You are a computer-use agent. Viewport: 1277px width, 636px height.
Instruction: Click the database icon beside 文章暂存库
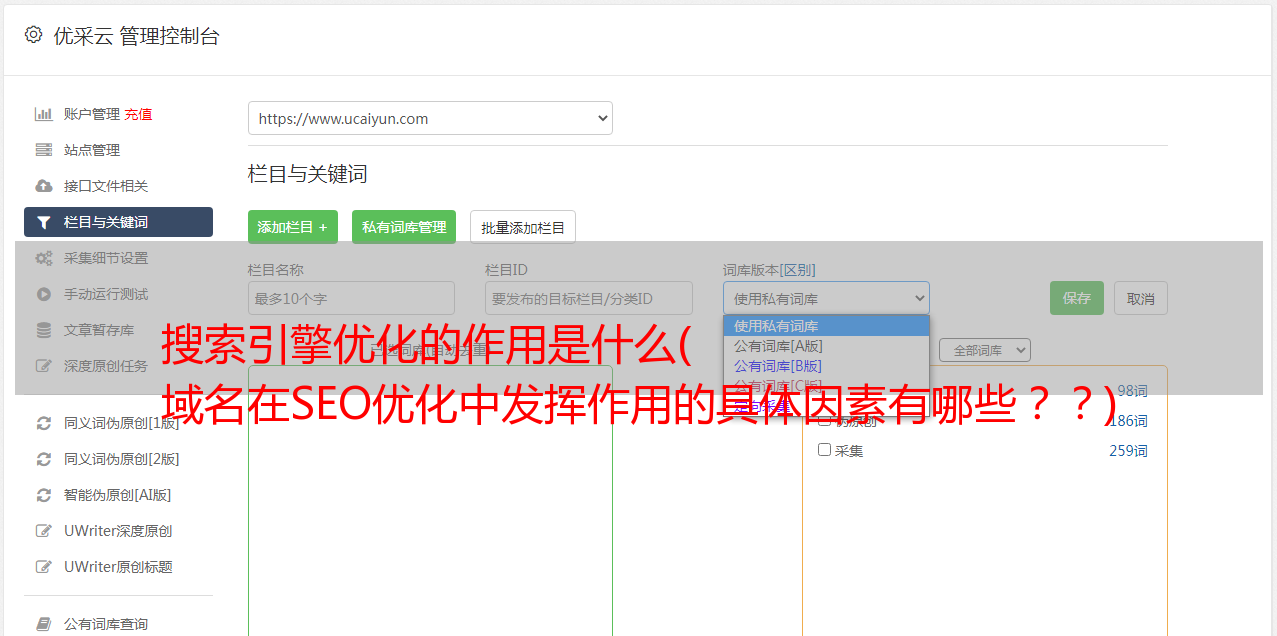click(x=43, y=330)
